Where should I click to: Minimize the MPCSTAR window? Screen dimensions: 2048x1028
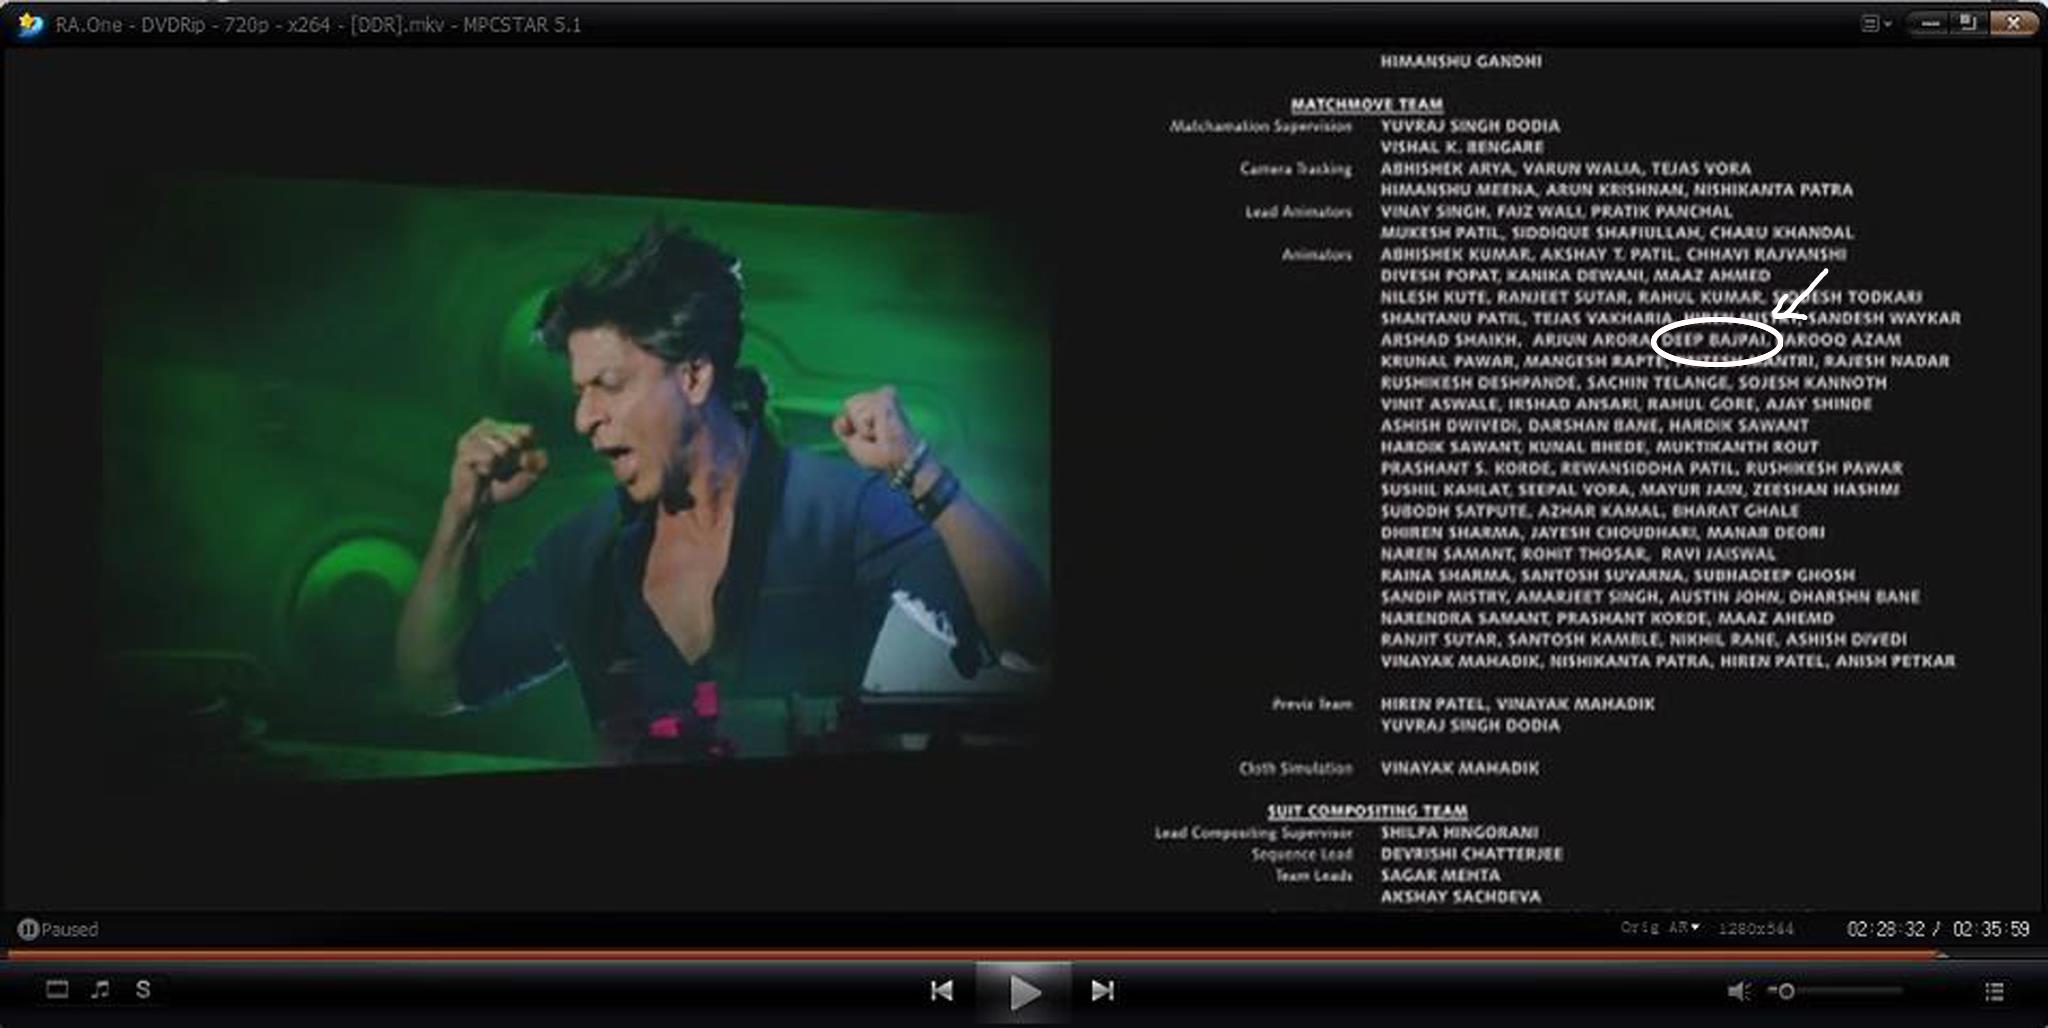click(1931, 22)
